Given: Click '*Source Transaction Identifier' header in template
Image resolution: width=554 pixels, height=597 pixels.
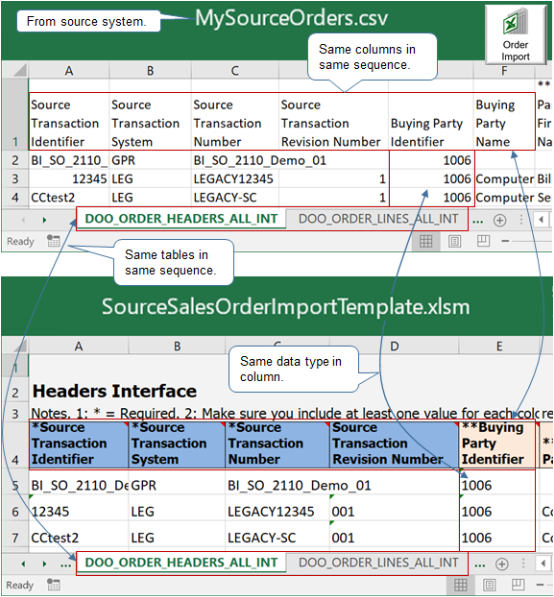Looking at the screenshot, I should (x=79, y=444).
